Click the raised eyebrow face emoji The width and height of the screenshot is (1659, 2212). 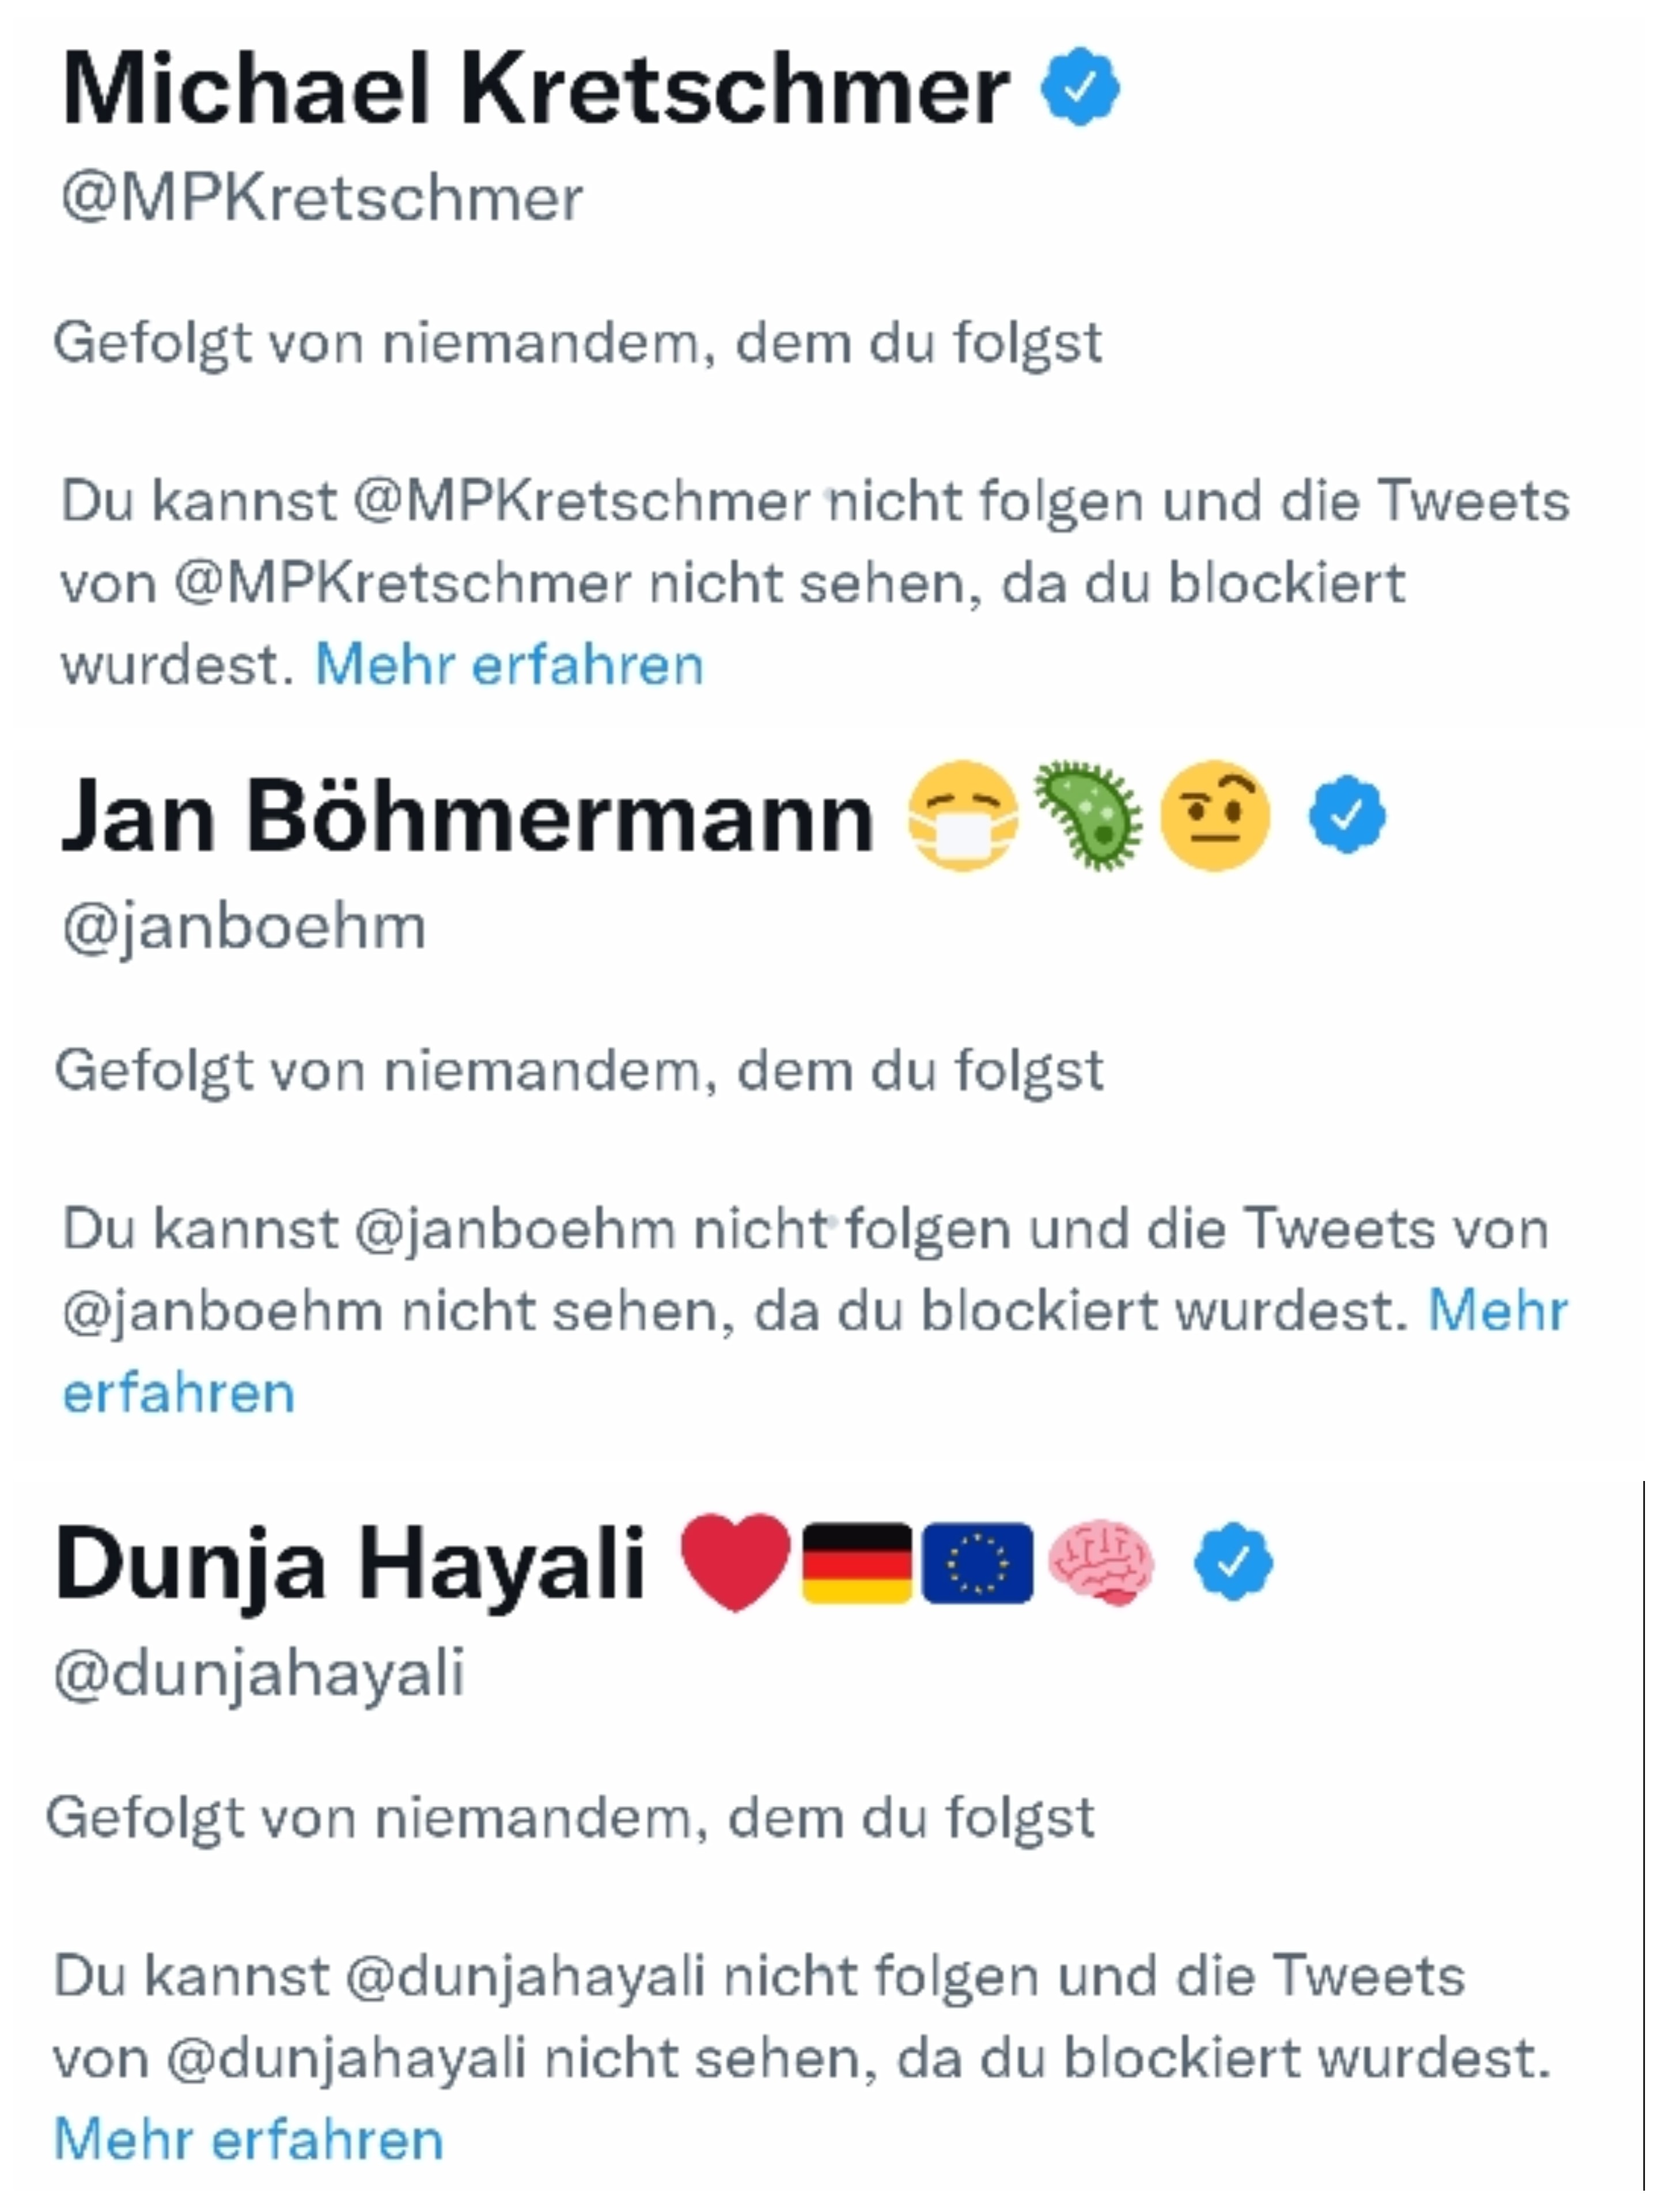coord(1214,816)
